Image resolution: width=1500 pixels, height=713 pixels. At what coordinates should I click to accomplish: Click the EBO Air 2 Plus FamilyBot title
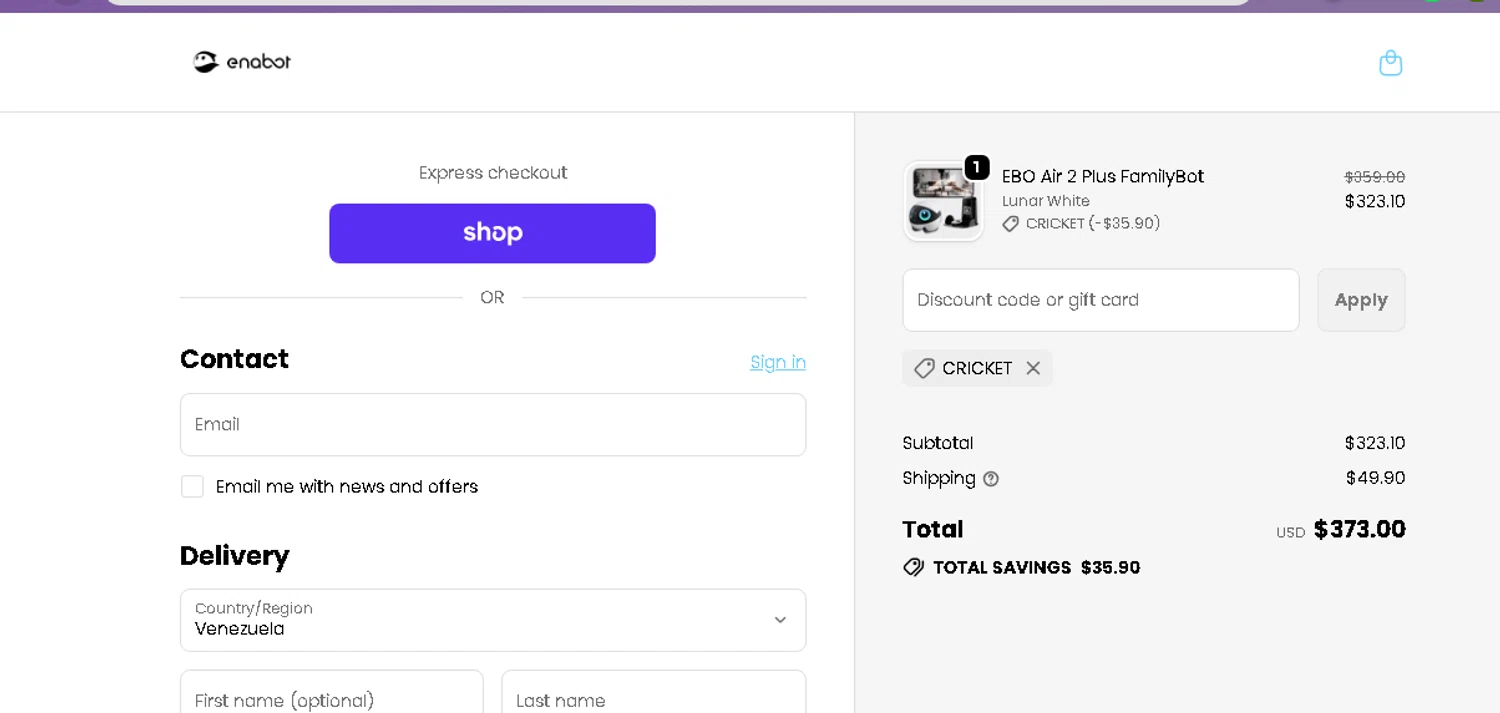point(1103,176)
